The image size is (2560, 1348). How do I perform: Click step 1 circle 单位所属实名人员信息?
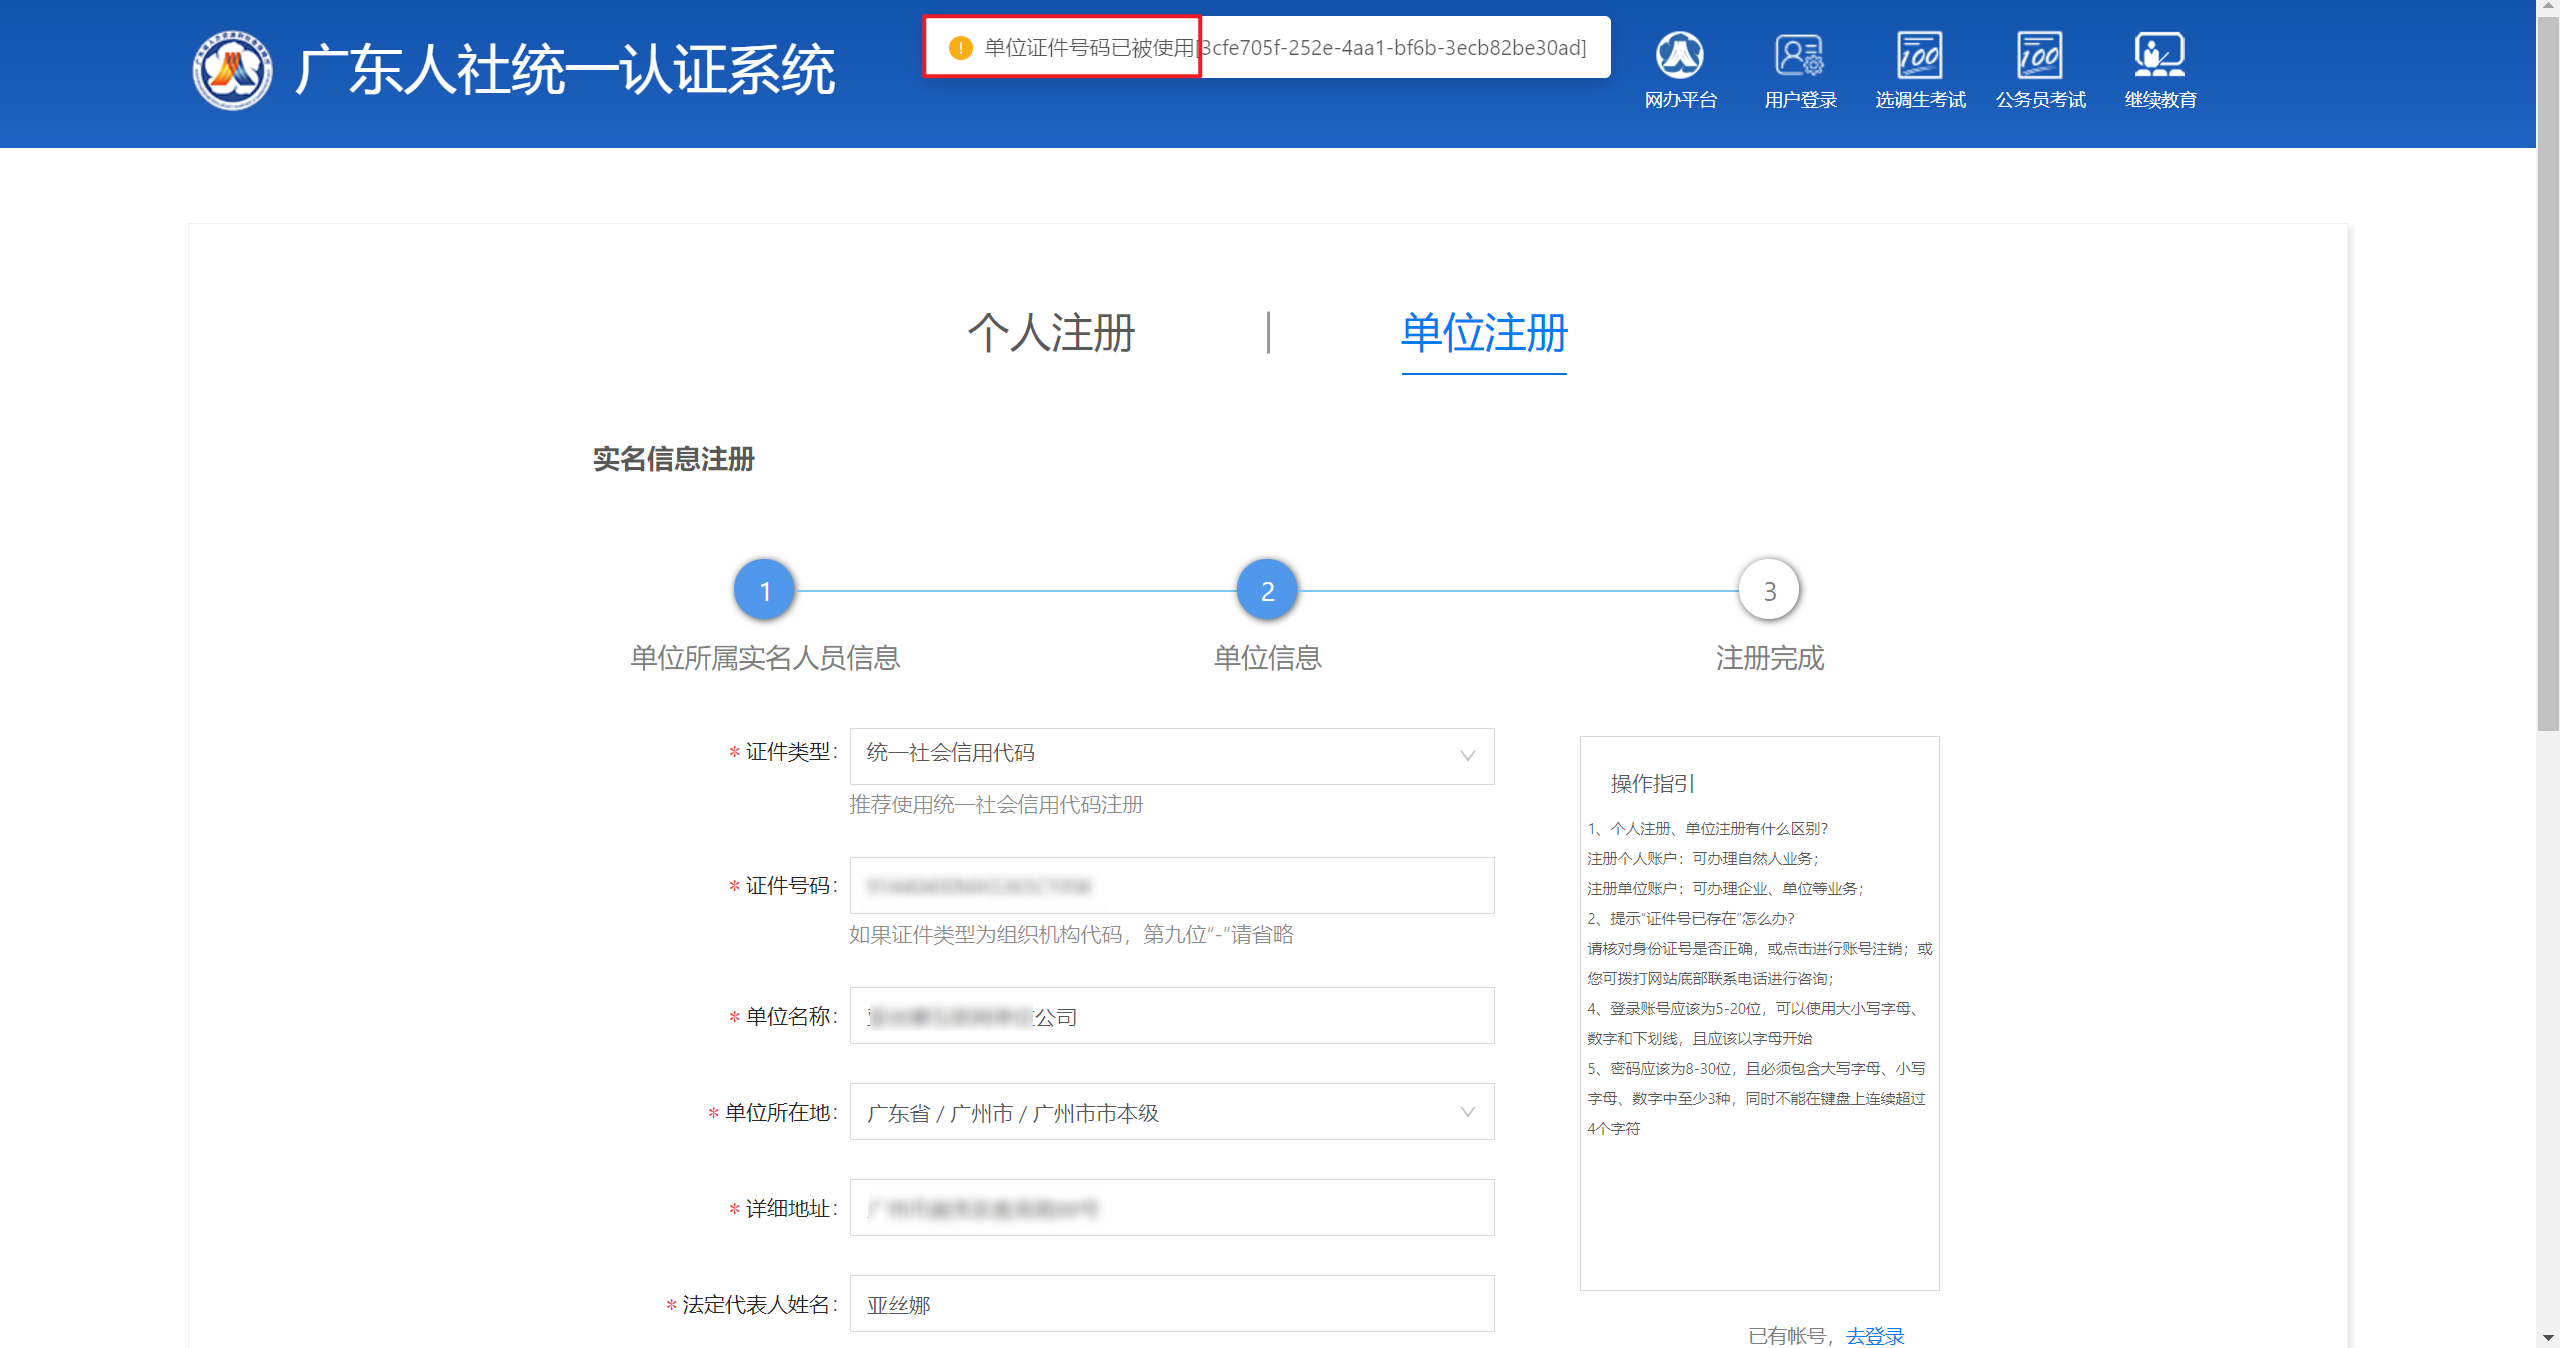765,590
